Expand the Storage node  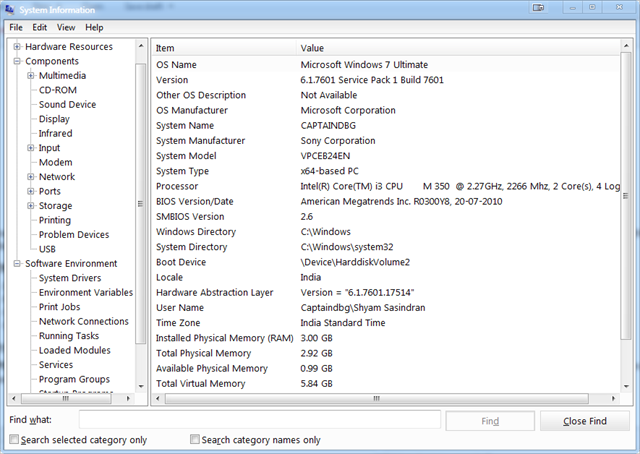pyautogui.click(x=31, y=206)
